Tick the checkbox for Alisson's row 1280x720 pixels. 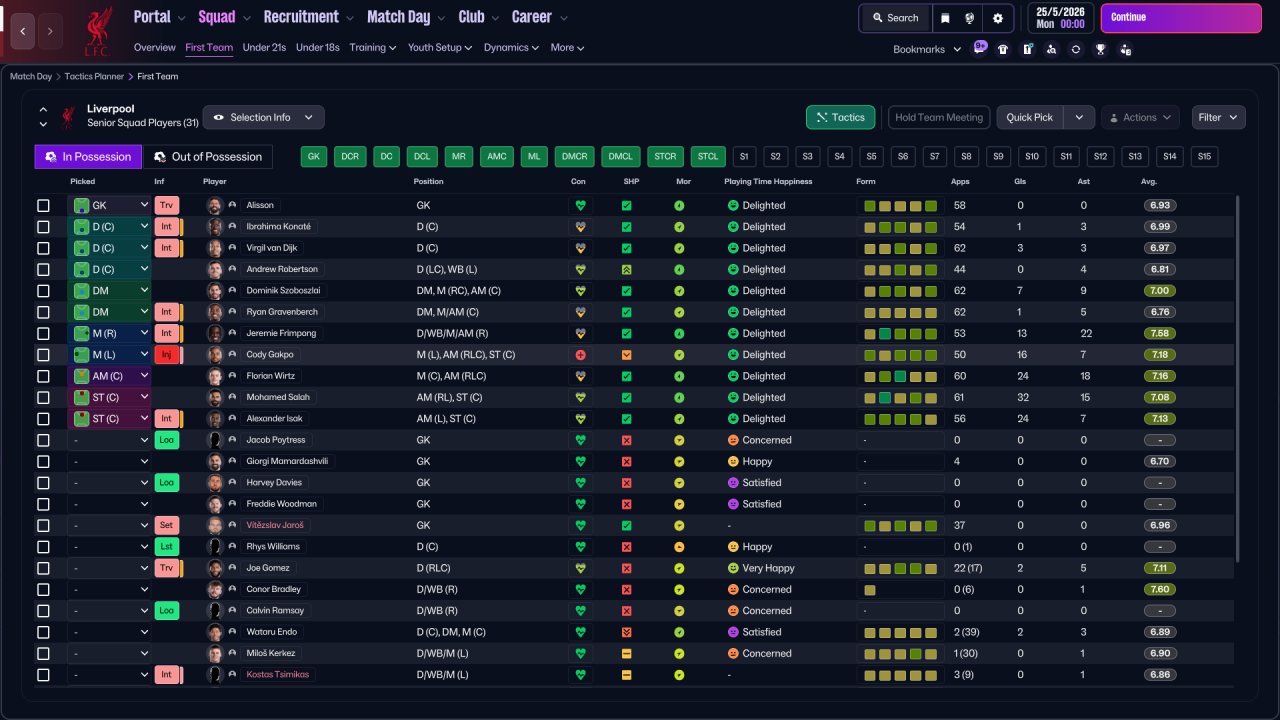tap(43, 205)
